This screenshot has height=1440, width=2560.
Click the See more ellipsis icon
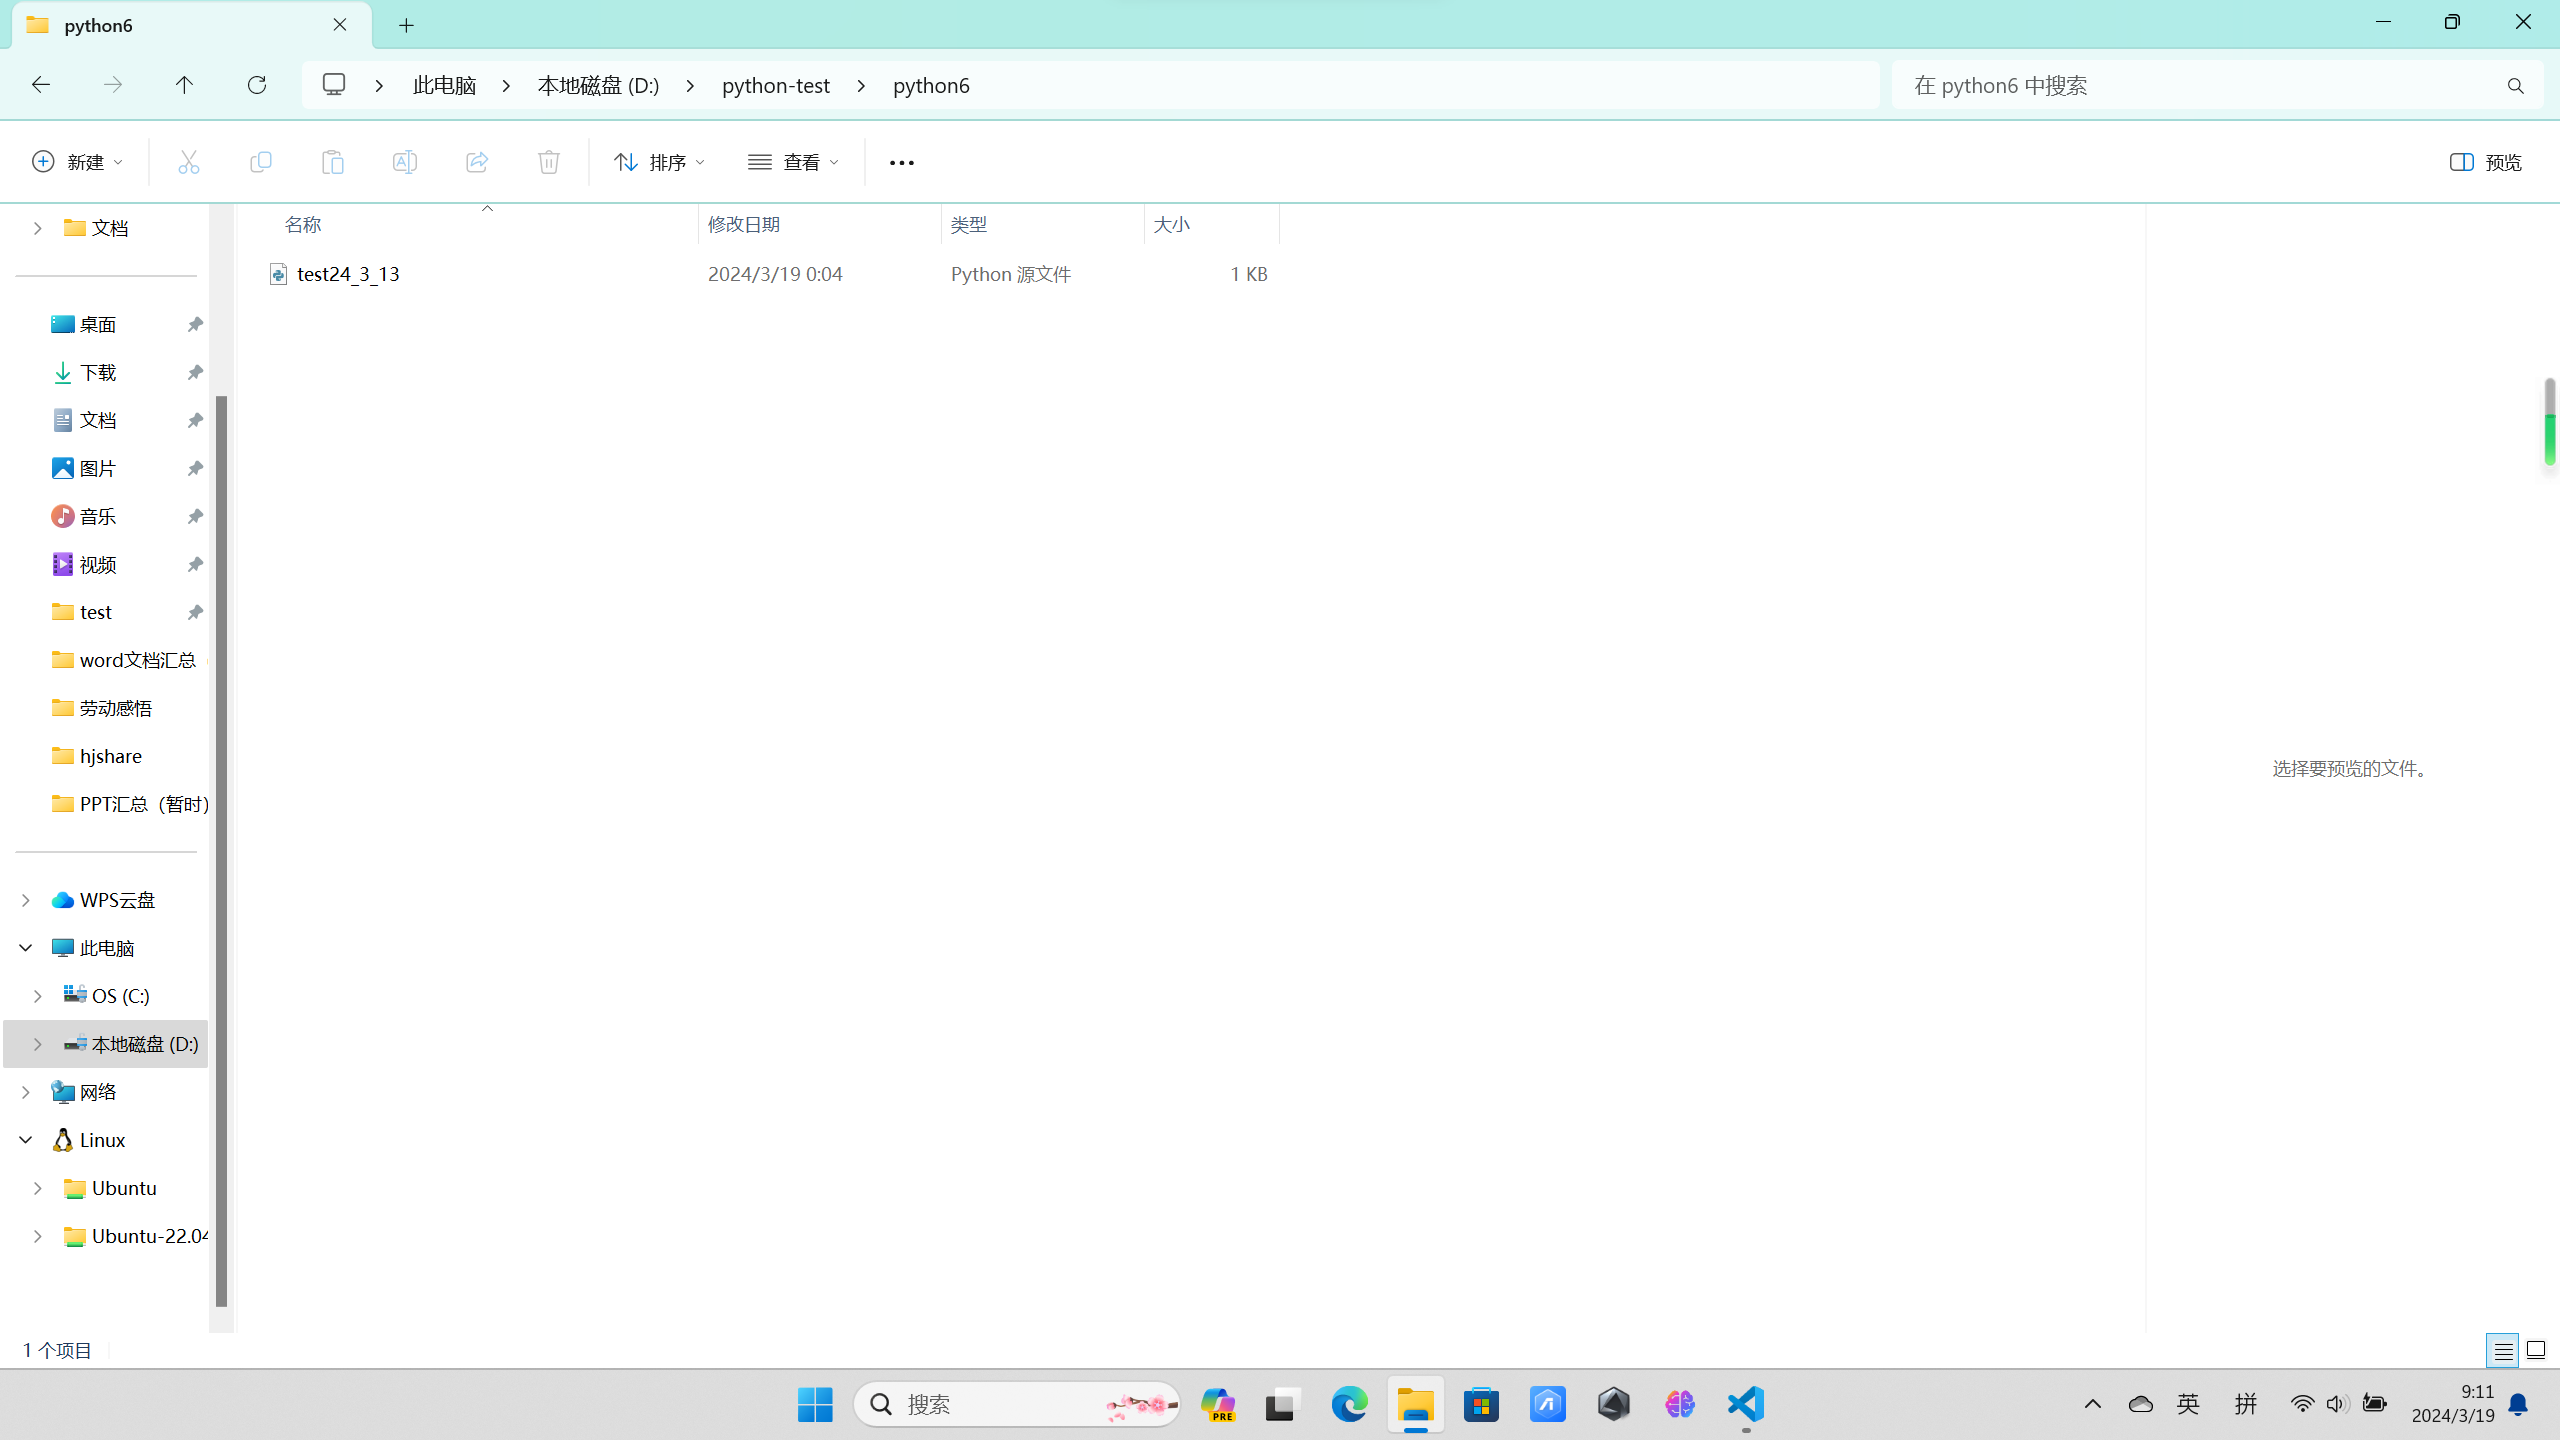tap(901, 162)
